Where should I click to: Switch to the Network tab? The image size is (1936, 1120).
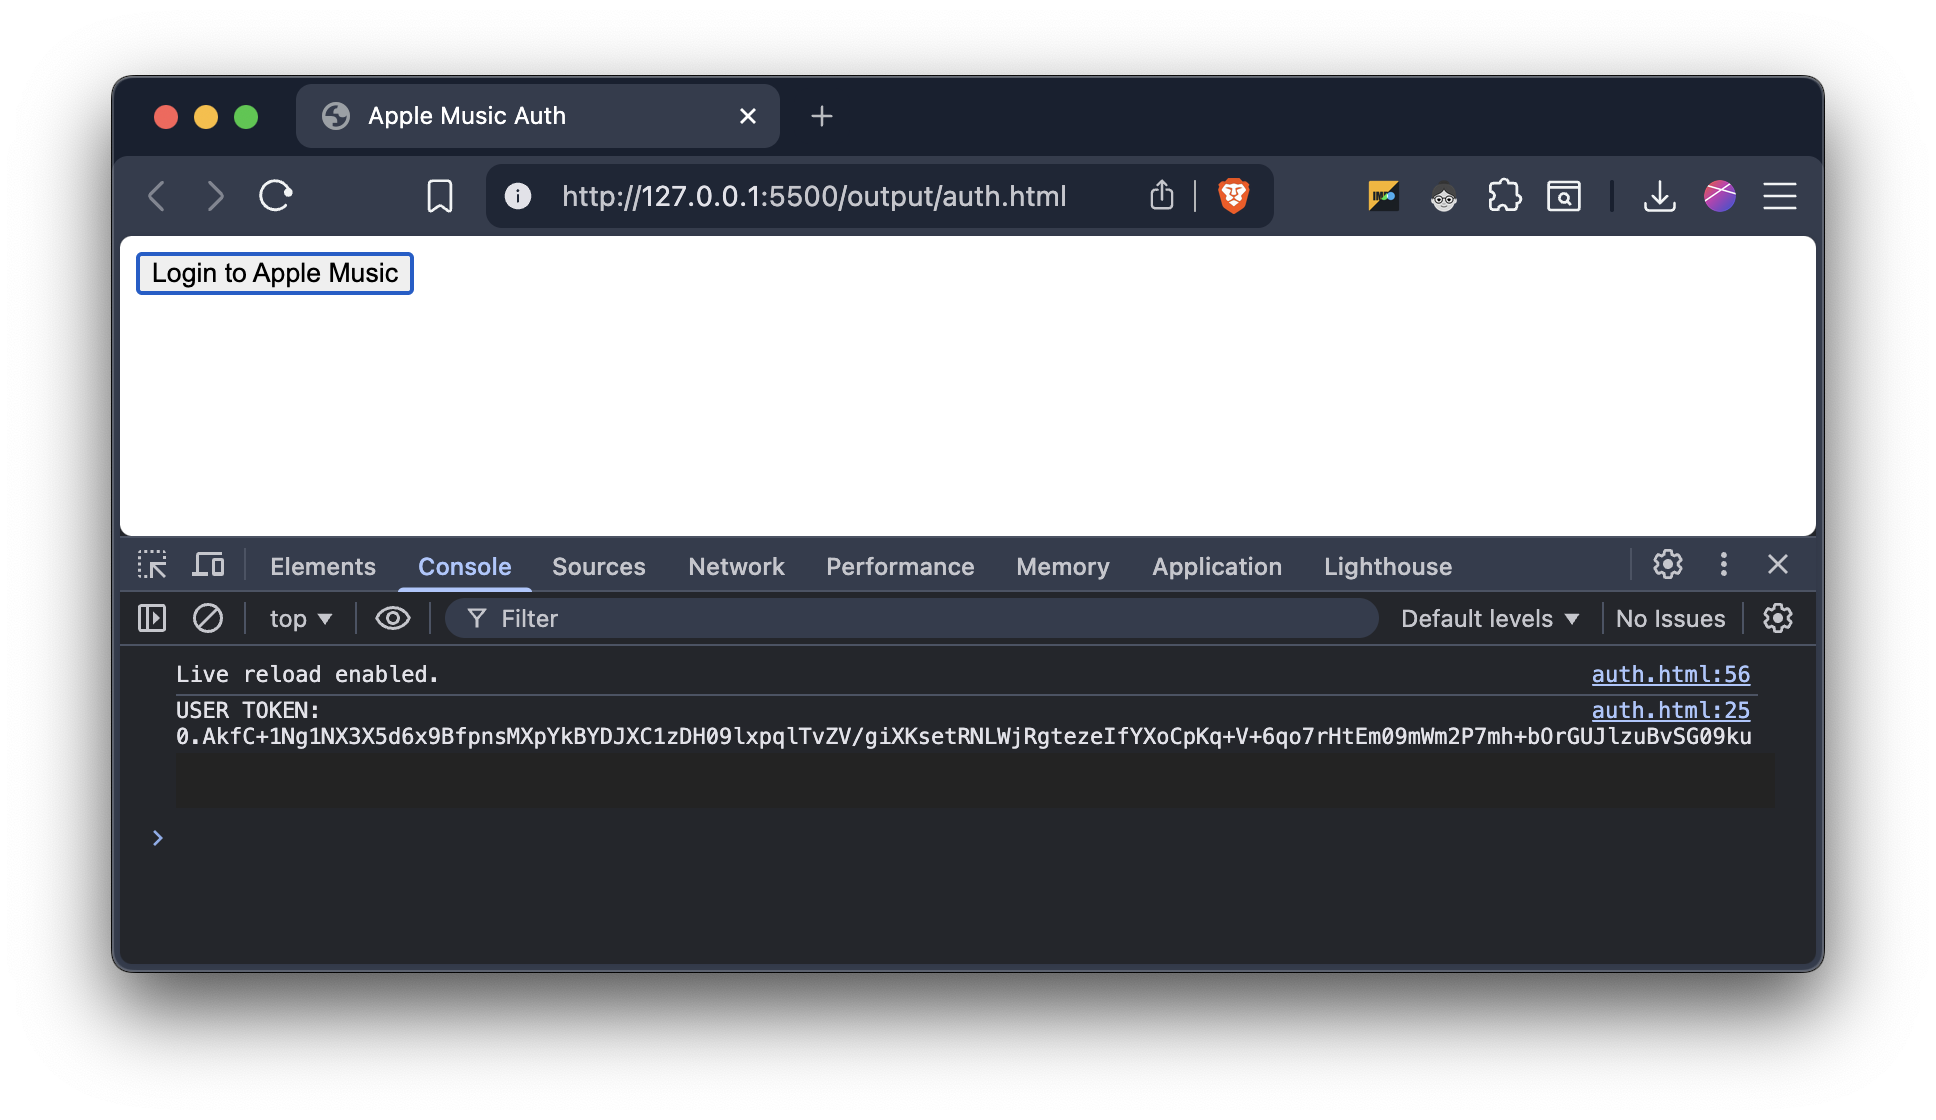[x=736, y=567]
